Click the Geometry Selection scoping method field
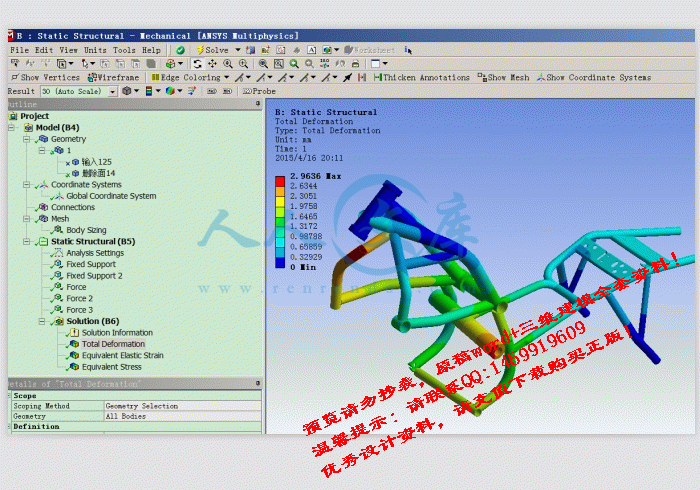This screenshot has width=700, height=490. [x=183, y=406]
